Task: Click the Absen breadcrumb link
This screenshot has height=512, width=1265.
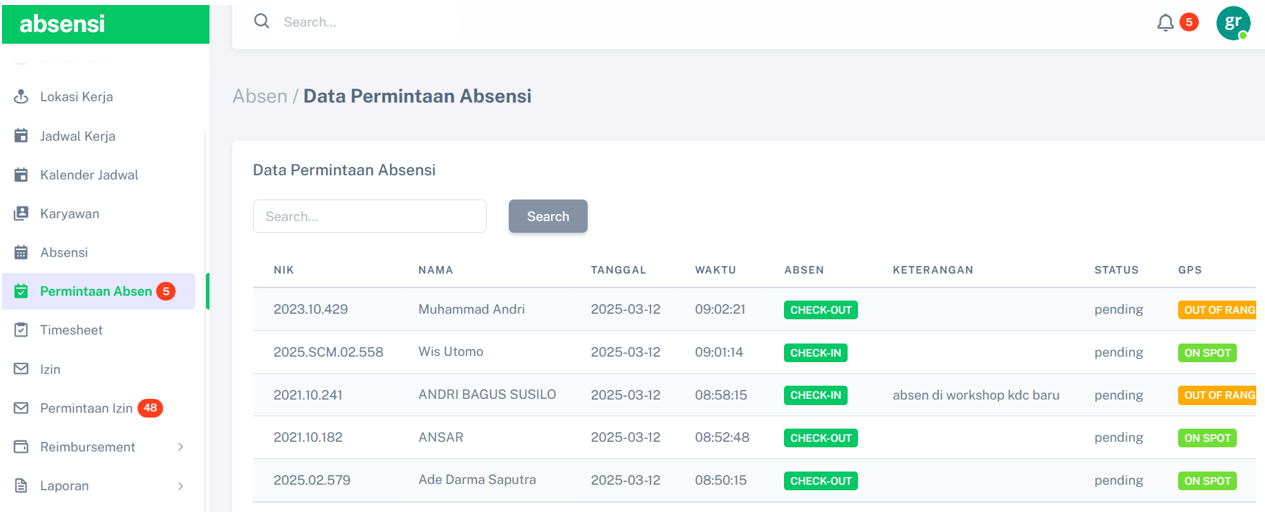Action: (259, 97)
